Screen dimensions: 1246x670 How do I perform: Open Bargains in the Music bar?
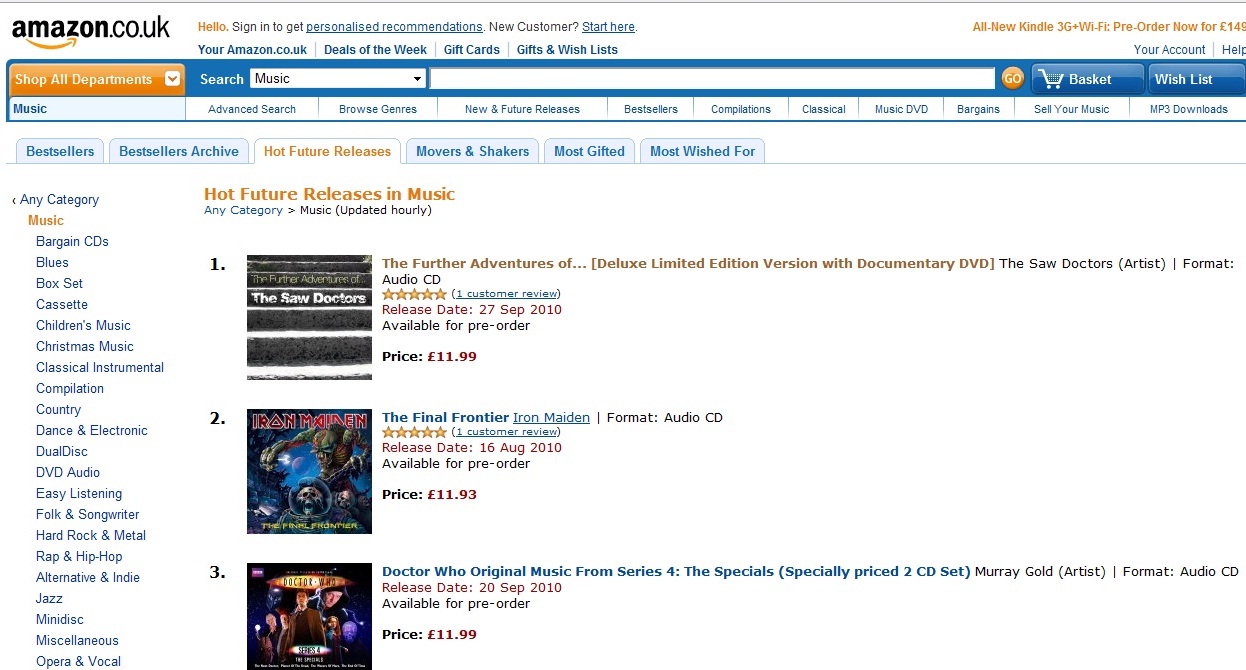[978, 109]
